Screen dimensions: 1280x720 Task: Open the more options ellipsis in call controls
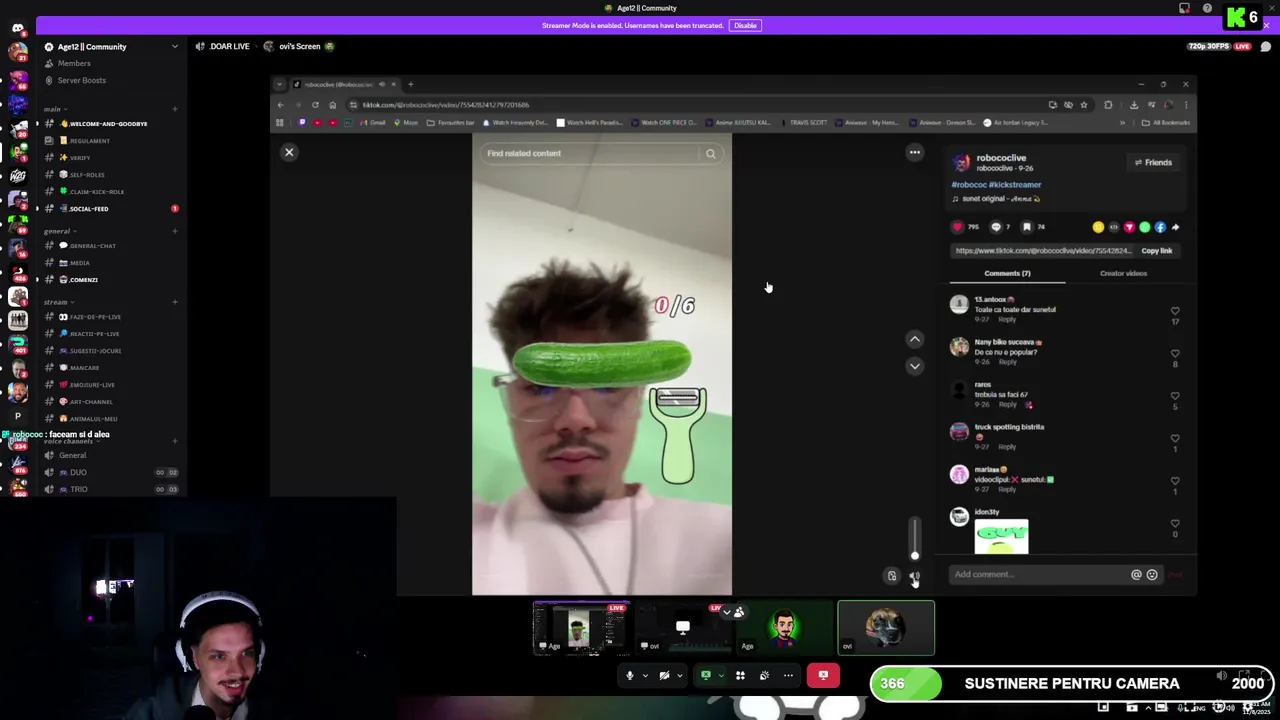point(788,675)
